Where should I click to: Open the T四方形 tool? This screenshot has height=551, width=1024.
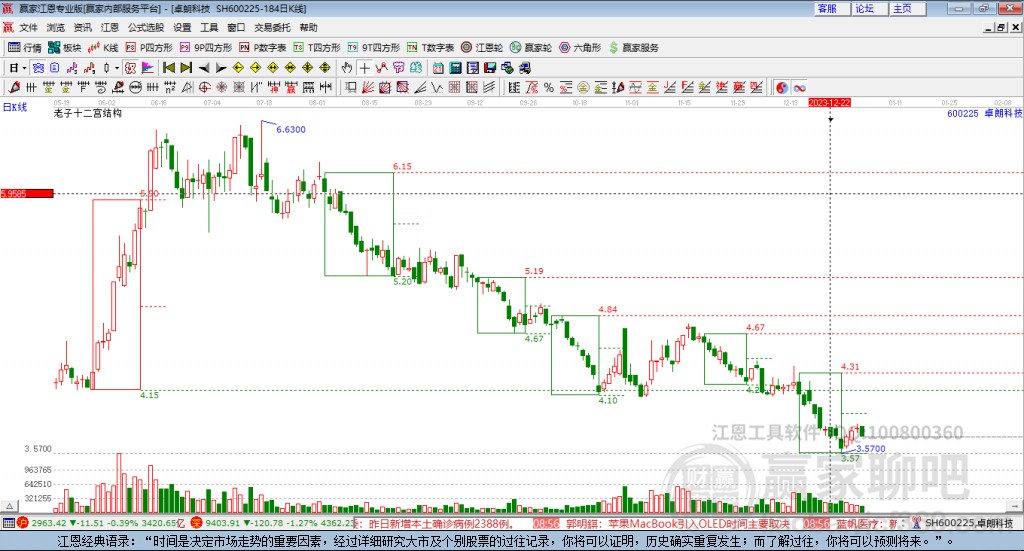(x=317, y=48)
